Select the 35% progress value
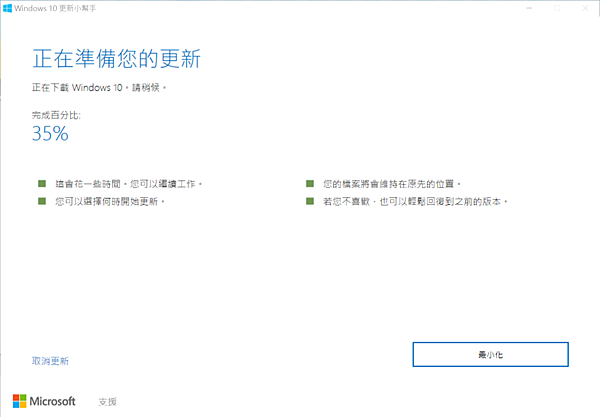The image size is (600, 417). (50, 134)
